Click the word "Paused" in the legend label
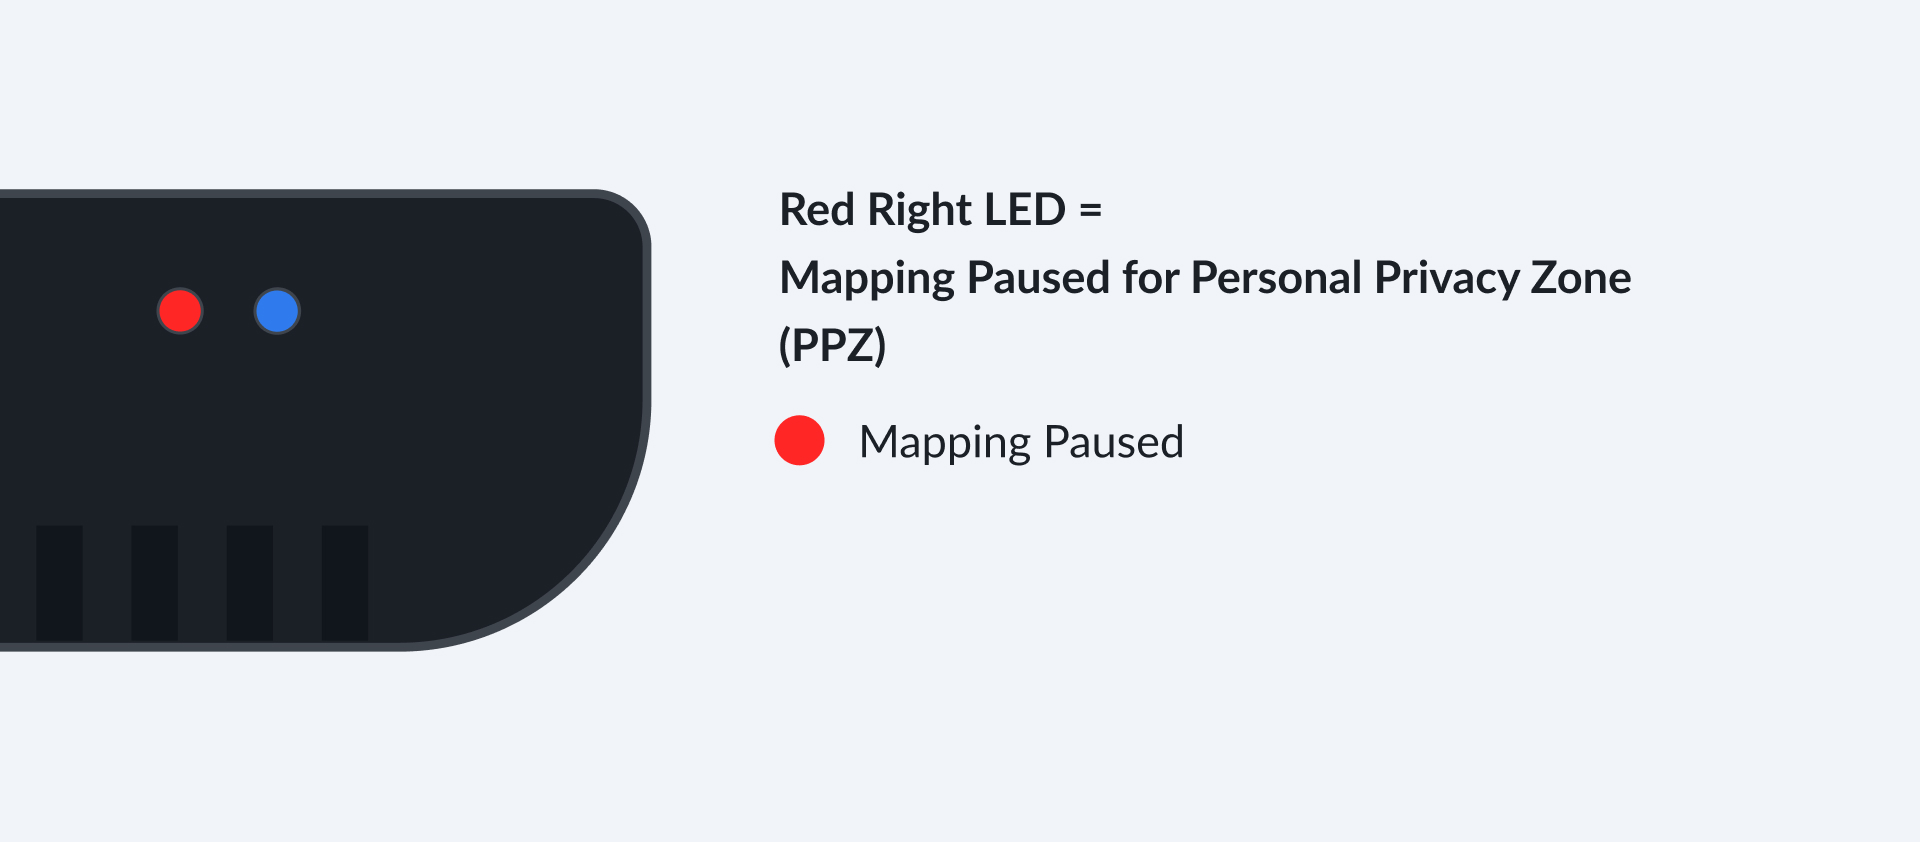 pos(1113,442)
